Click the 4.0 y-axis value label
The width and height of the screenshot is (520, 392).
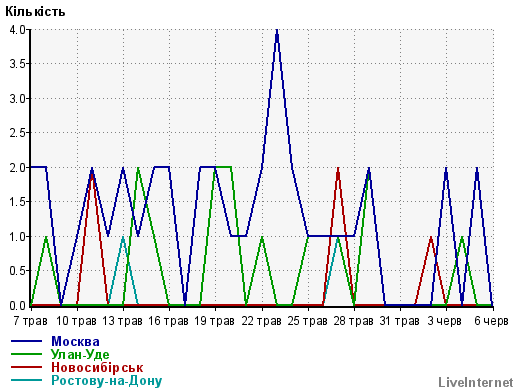(17, 30)
